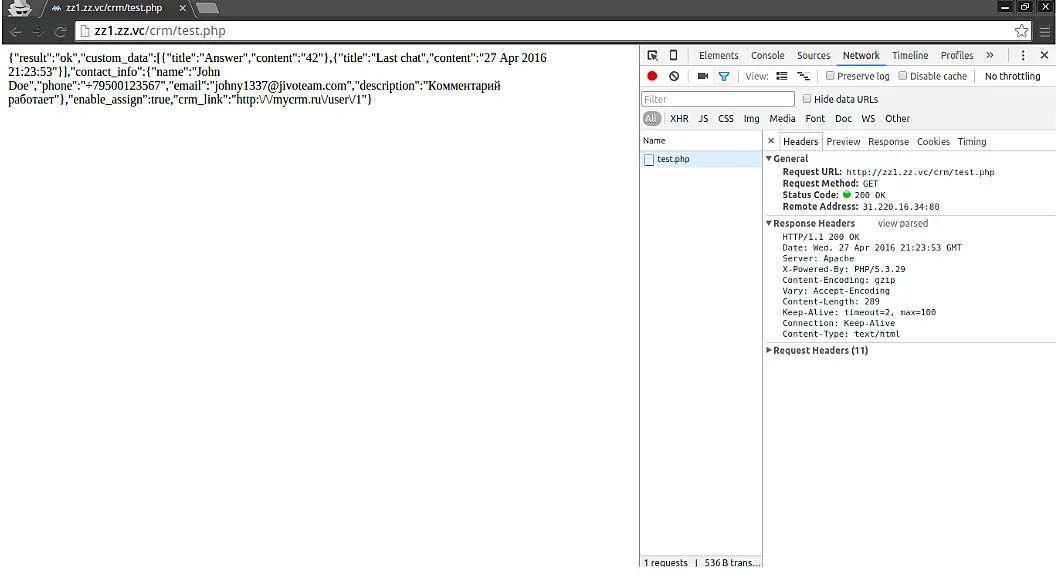
Task: Open the Response tab for test.php
Action: 888,142
